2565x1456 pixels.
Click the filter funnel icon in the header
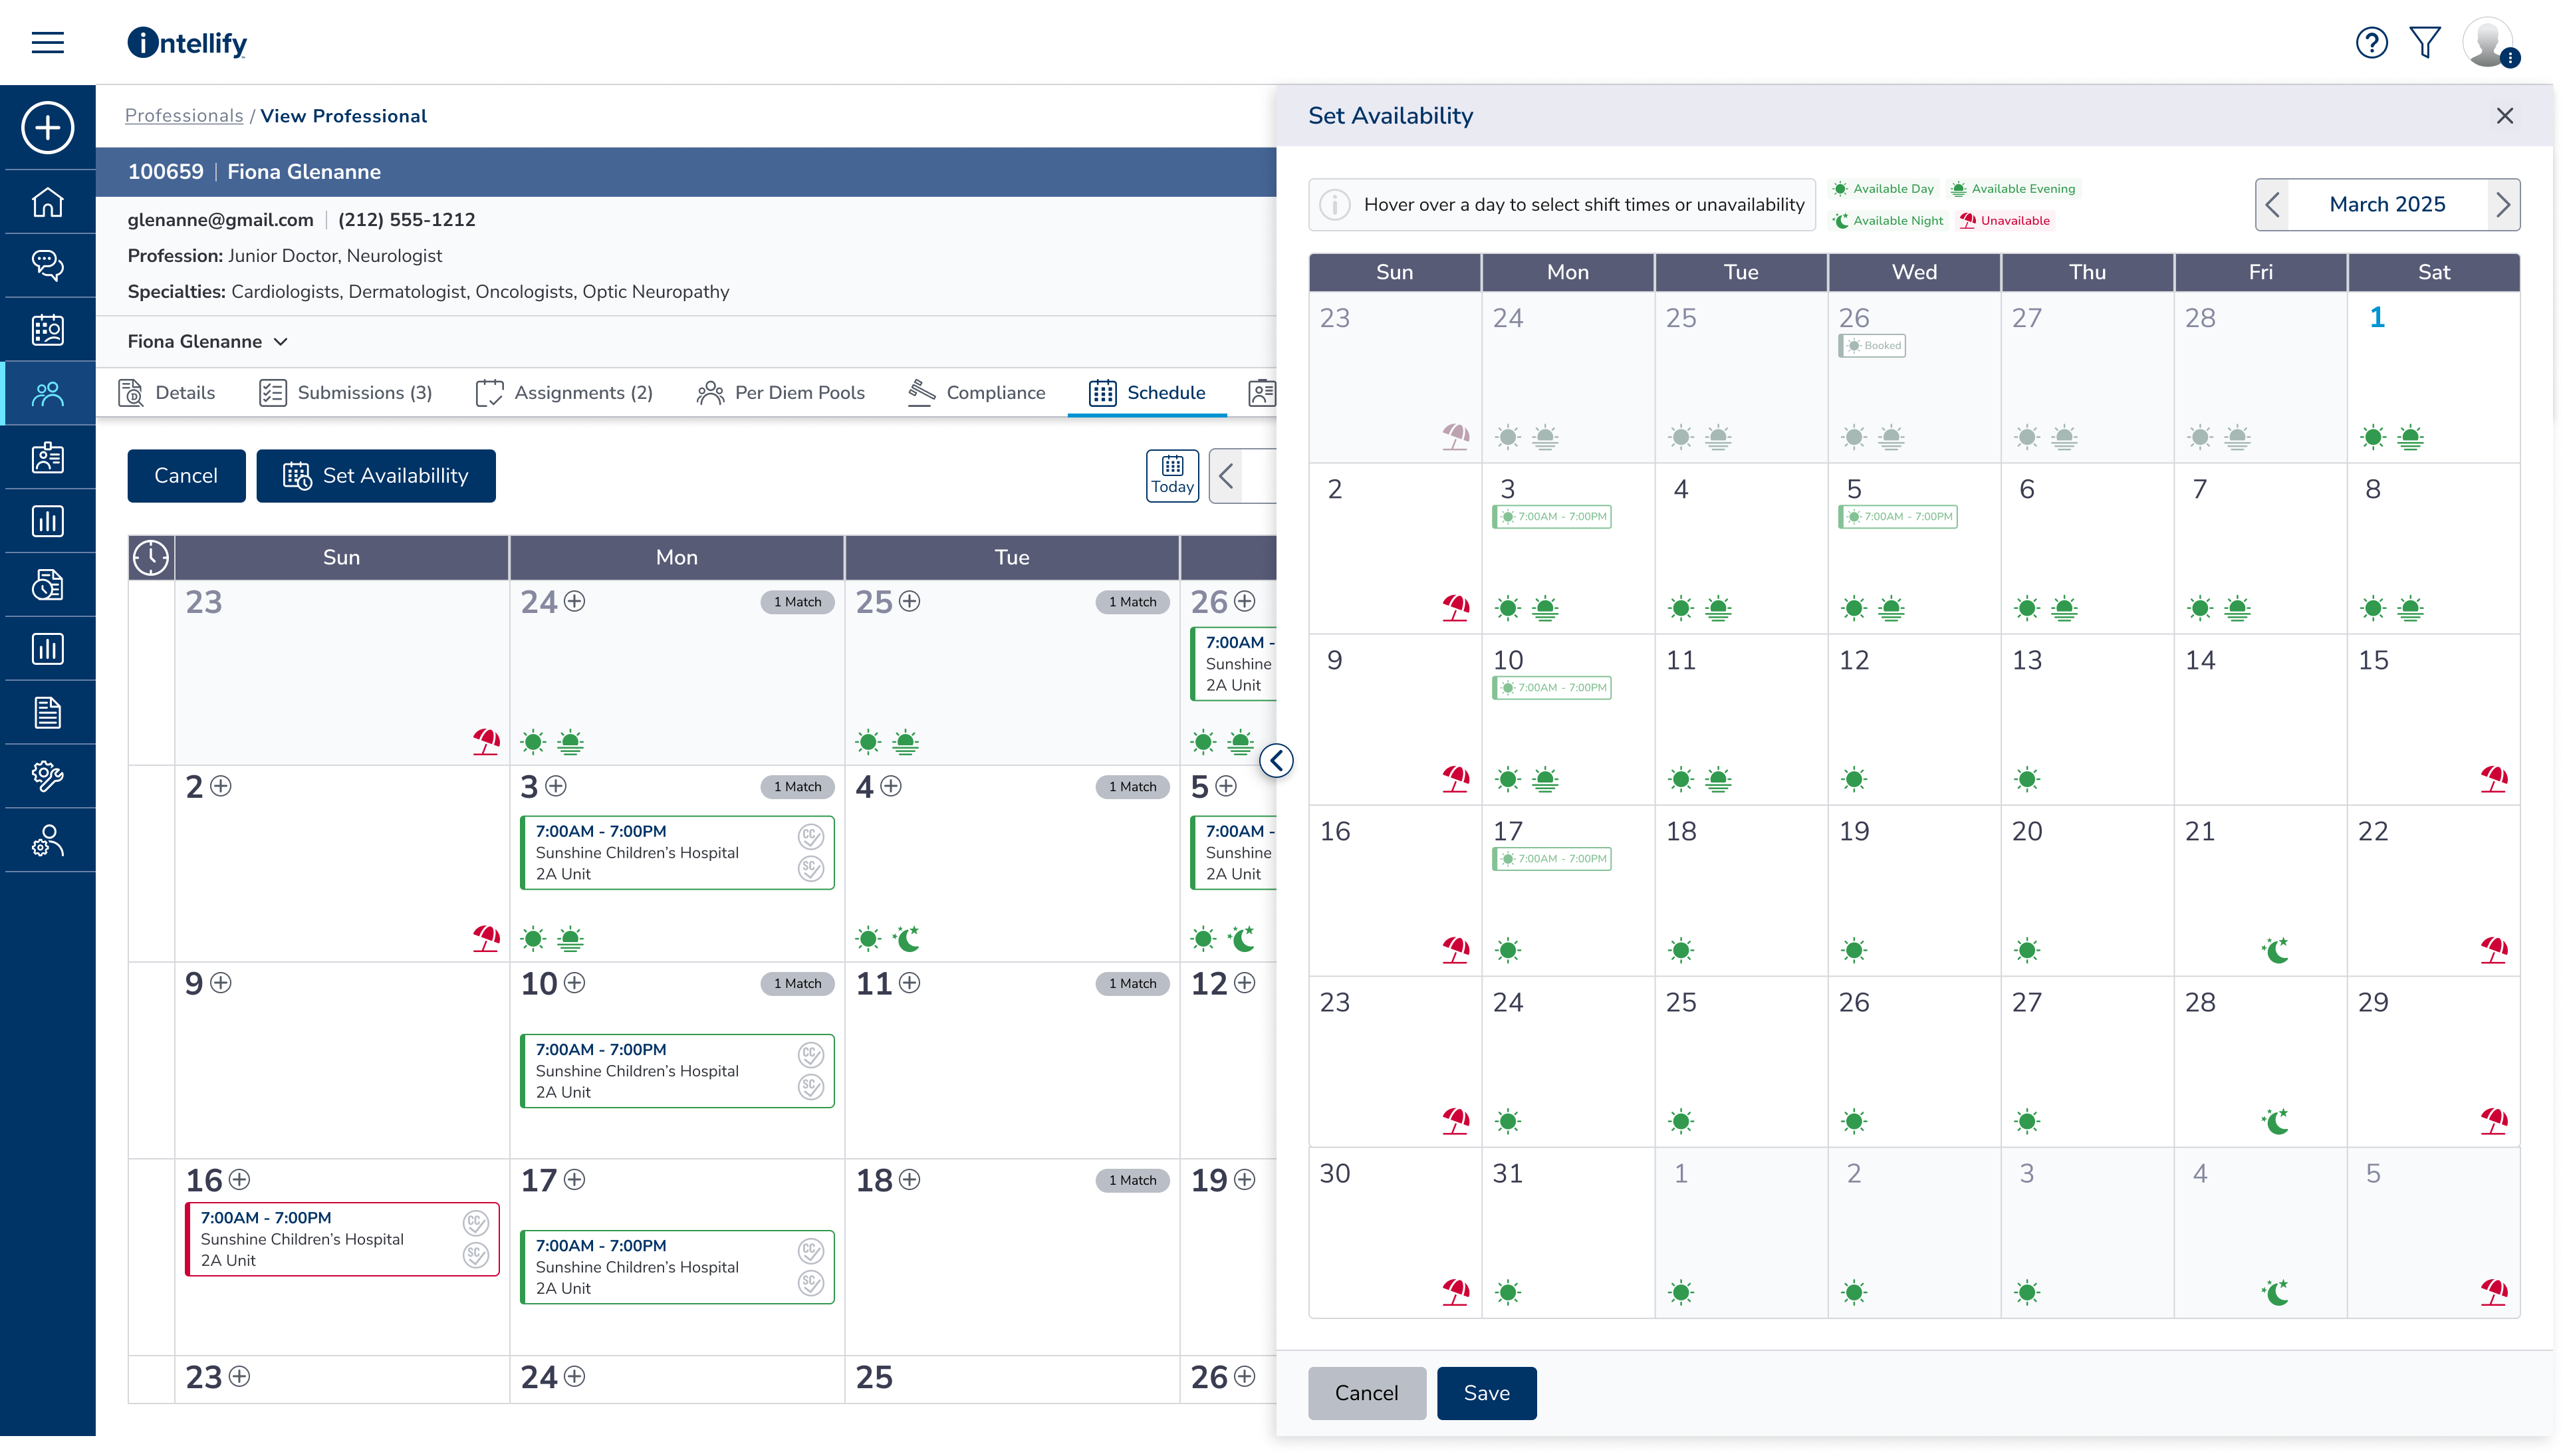click(2425, 42)
